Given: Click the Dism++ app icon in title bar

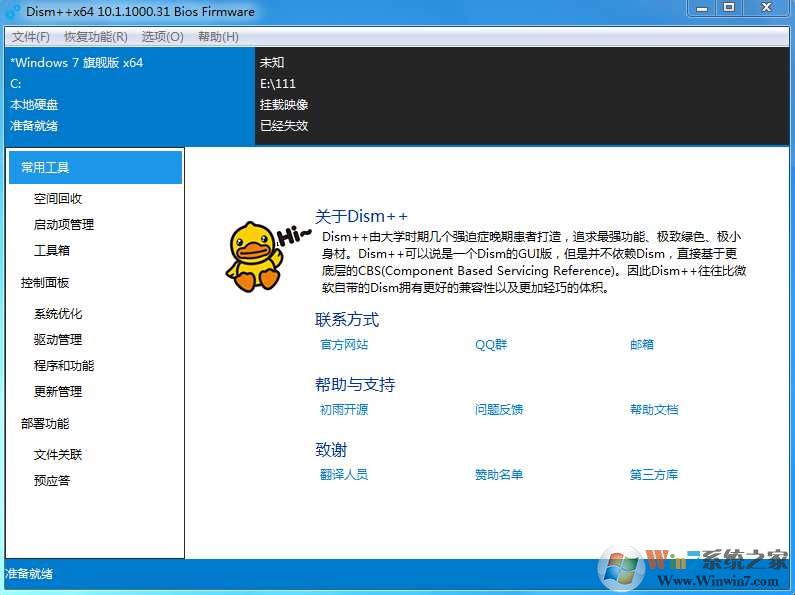Looking at the screenshot, I should (x=13, y=12).
